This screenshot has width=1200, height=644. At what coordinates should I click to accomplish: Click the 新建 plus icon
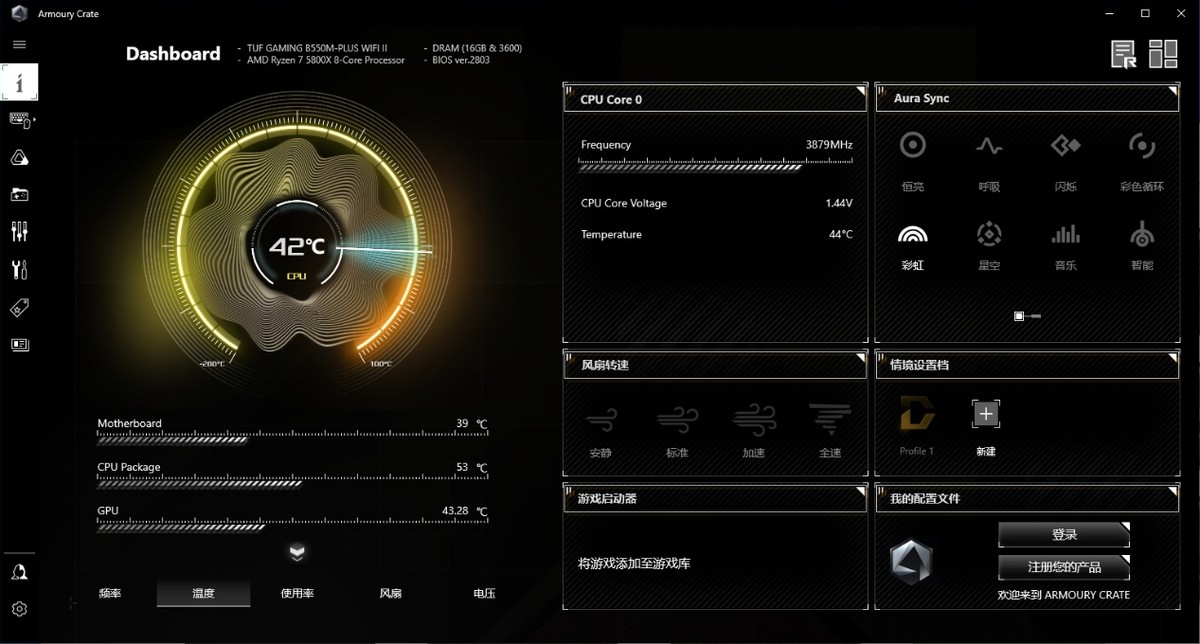pos(986,414)
